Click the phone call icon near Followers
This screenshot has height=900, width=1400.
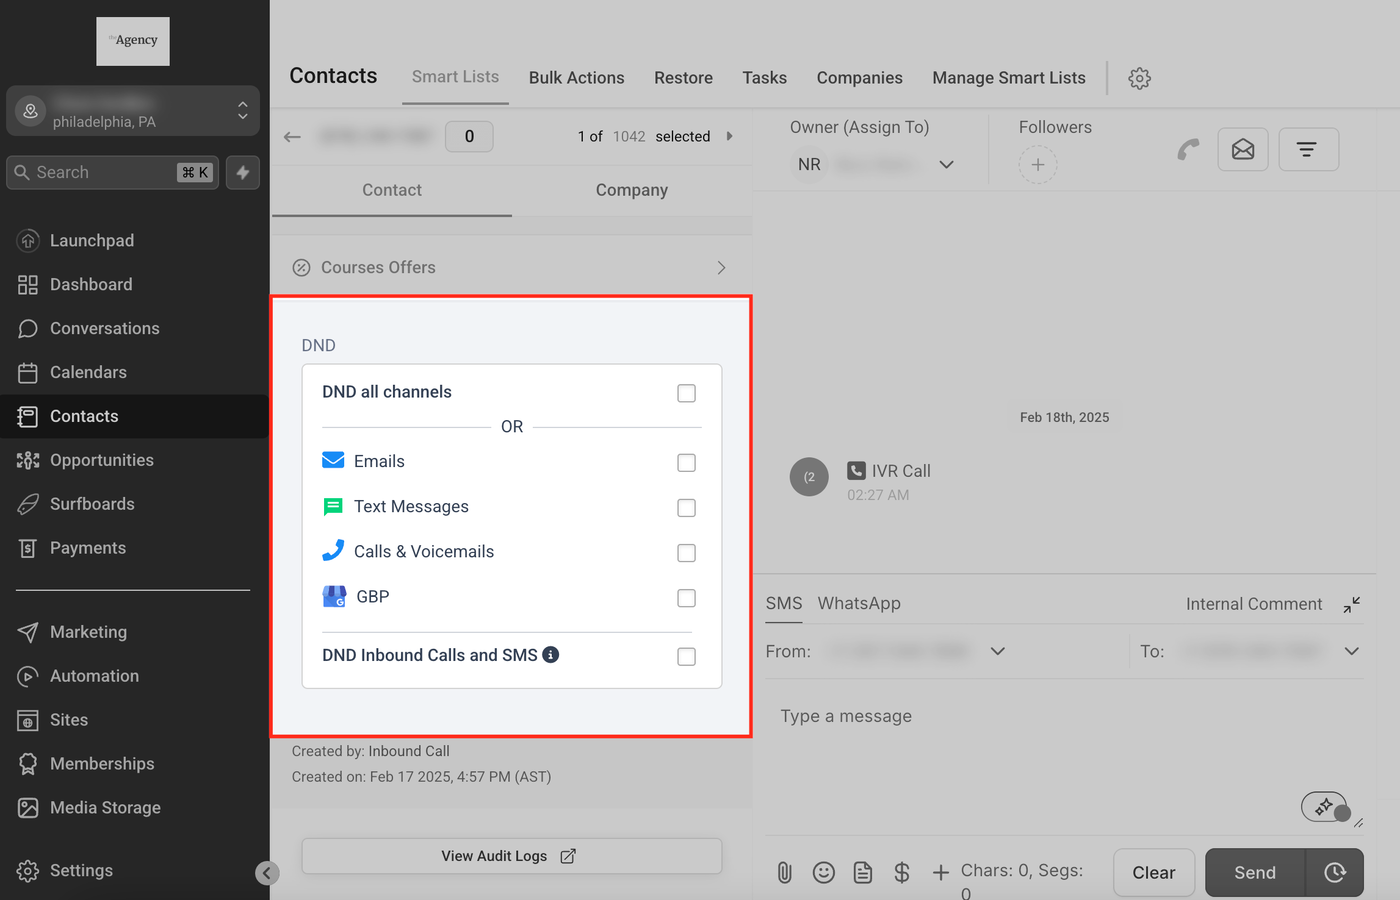tap(1187, 150)
